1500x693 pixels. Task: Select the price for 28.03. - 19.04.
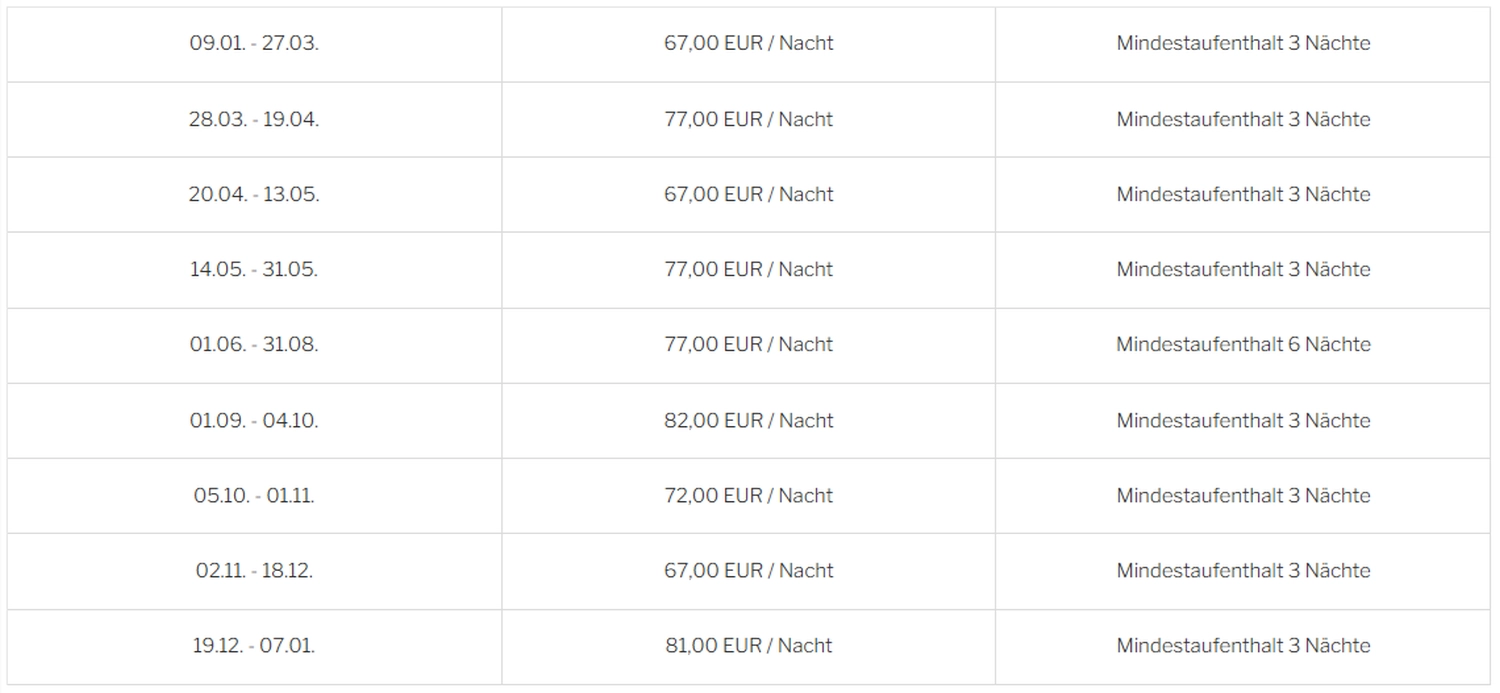pyautogui.click(x=748, y=119)
